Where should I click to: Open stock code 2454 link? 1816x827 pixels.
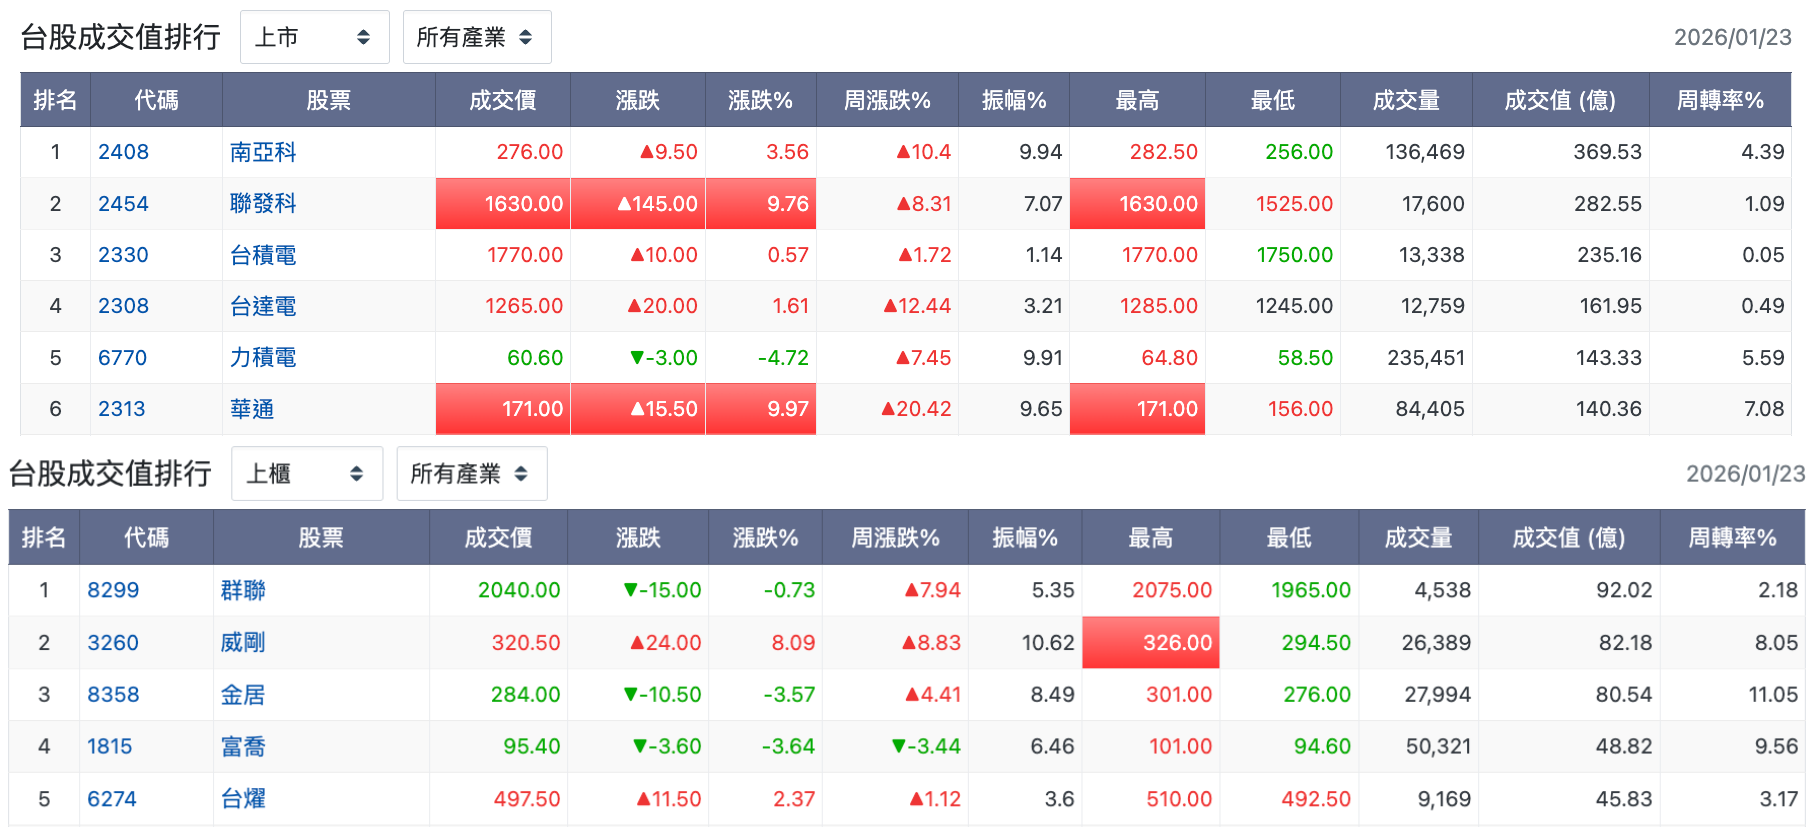pos(123,204)
